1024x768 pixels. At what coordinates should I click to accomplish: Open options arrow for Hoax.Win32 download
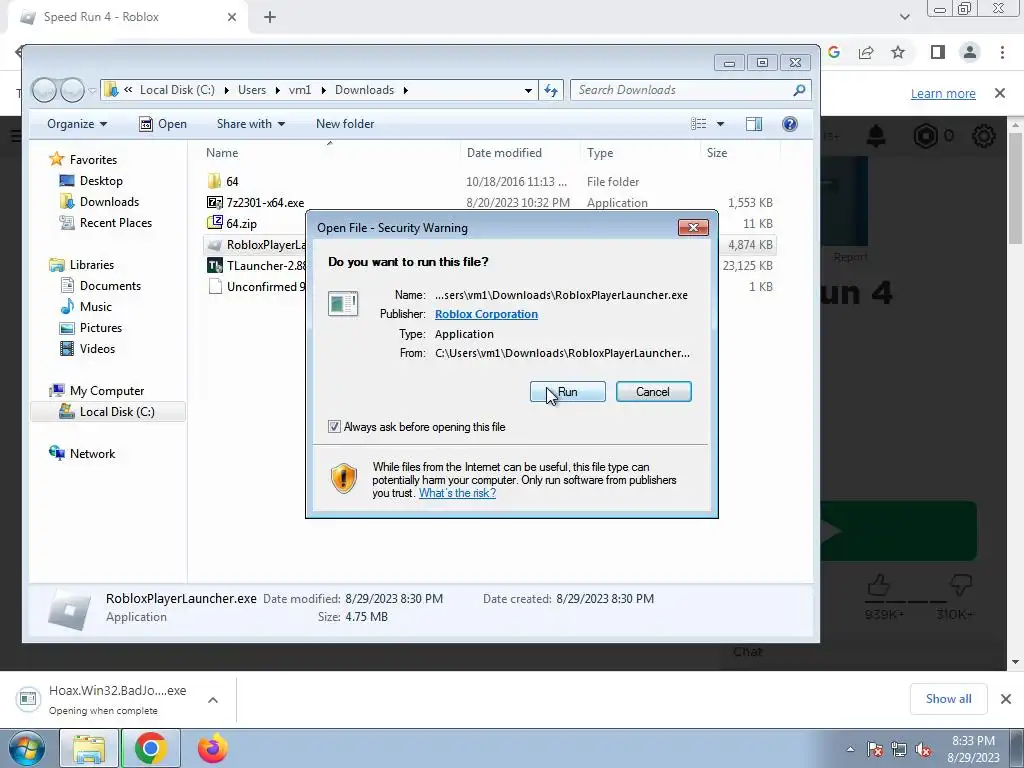tap(213, 700)
